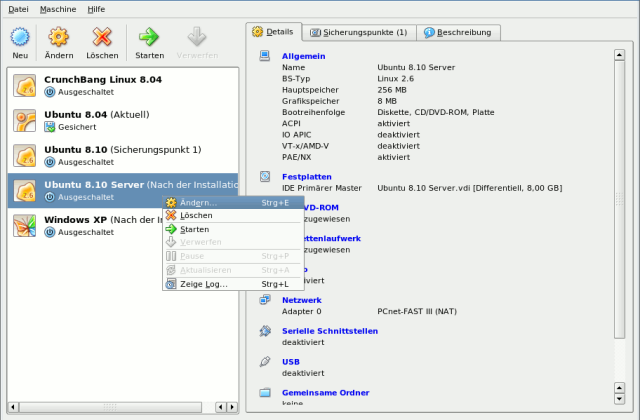Click the Löschen red cross toolbar icon
Viewport: 640px width, 420px height.
coord(102,37)
